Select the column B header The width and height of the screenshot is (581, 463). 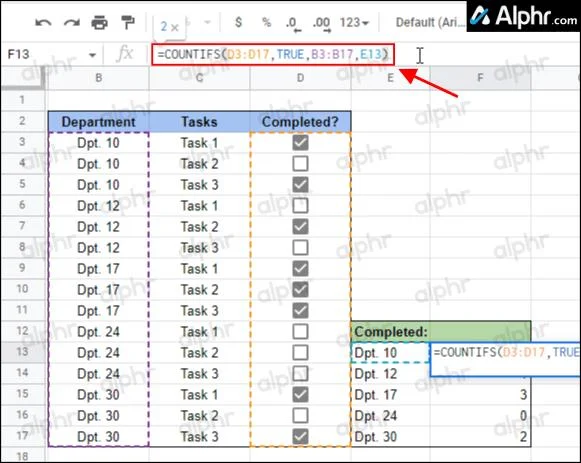(x=98, y=78)
